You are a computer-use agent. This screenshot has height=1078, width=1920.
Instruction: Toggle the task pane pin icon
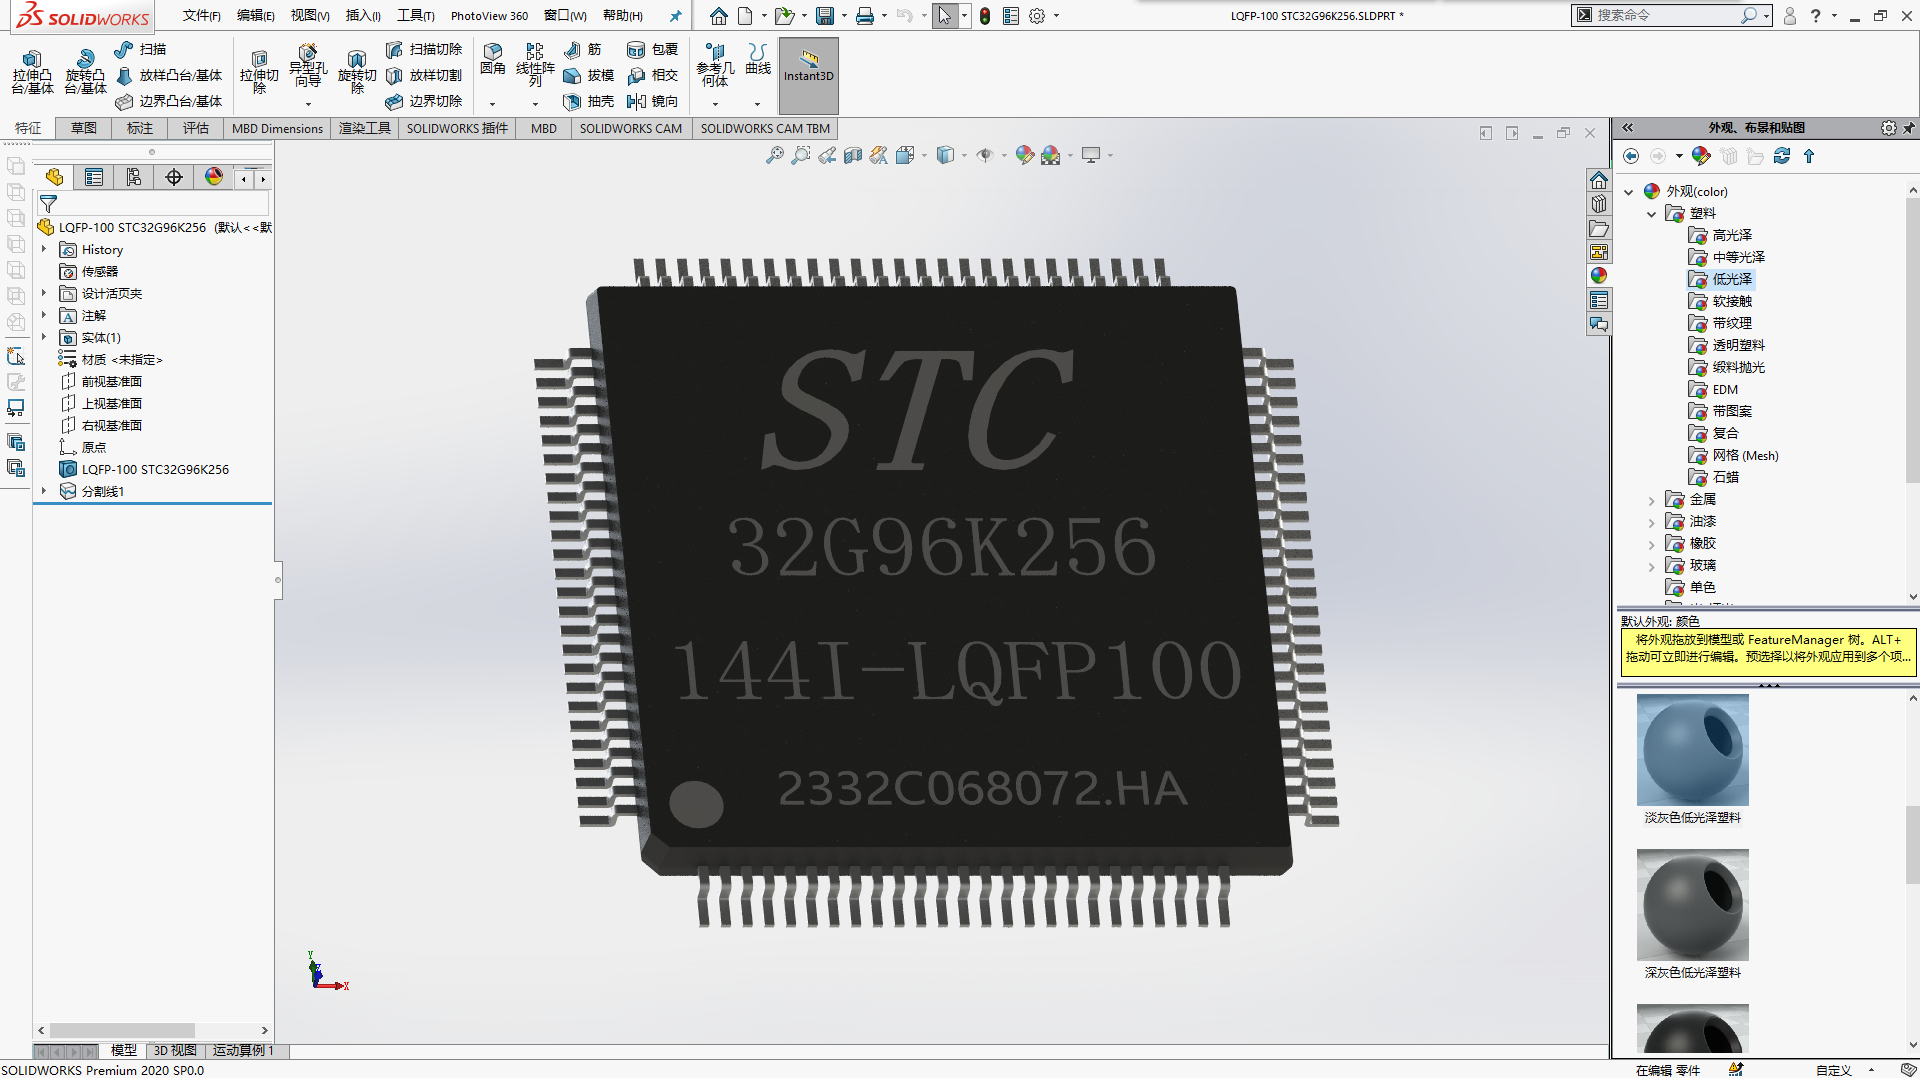click(1908, 128)
